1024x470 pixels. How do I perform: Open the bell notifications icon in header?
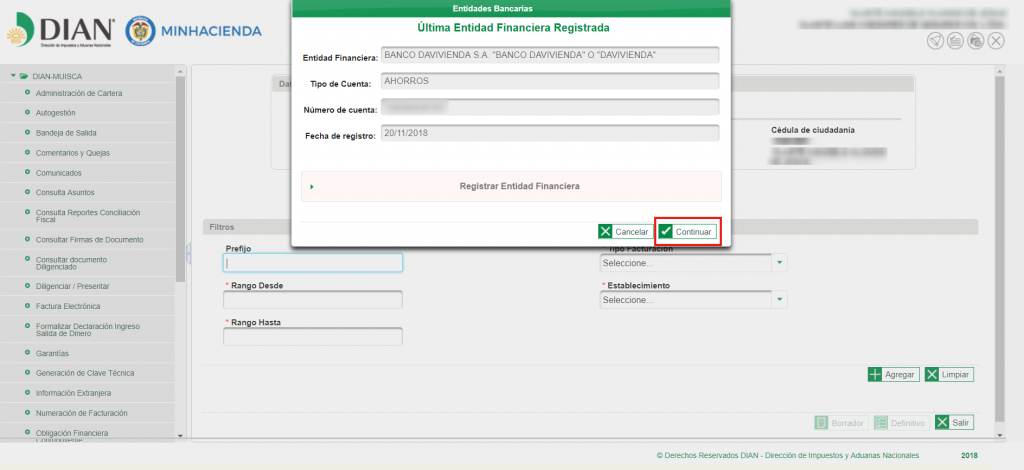click(936, 41)
